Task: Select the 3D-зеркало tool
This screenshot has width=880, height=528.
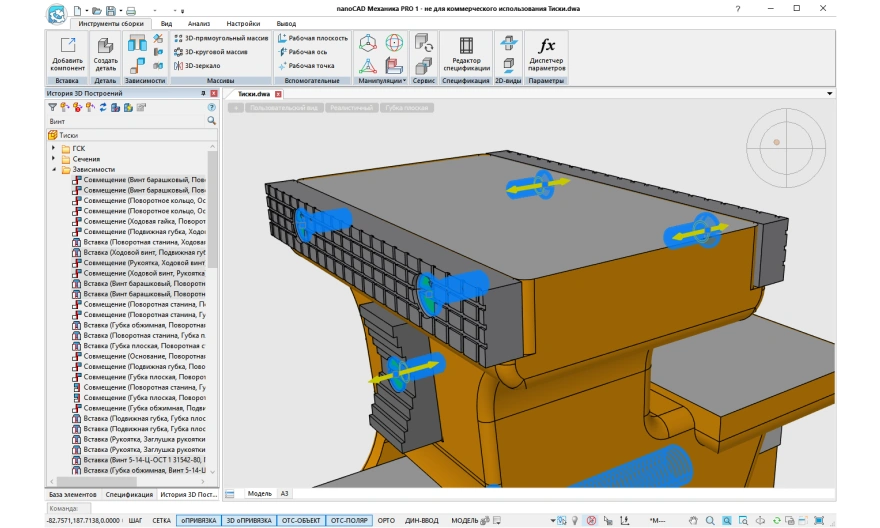Action: tap(200, 66)
